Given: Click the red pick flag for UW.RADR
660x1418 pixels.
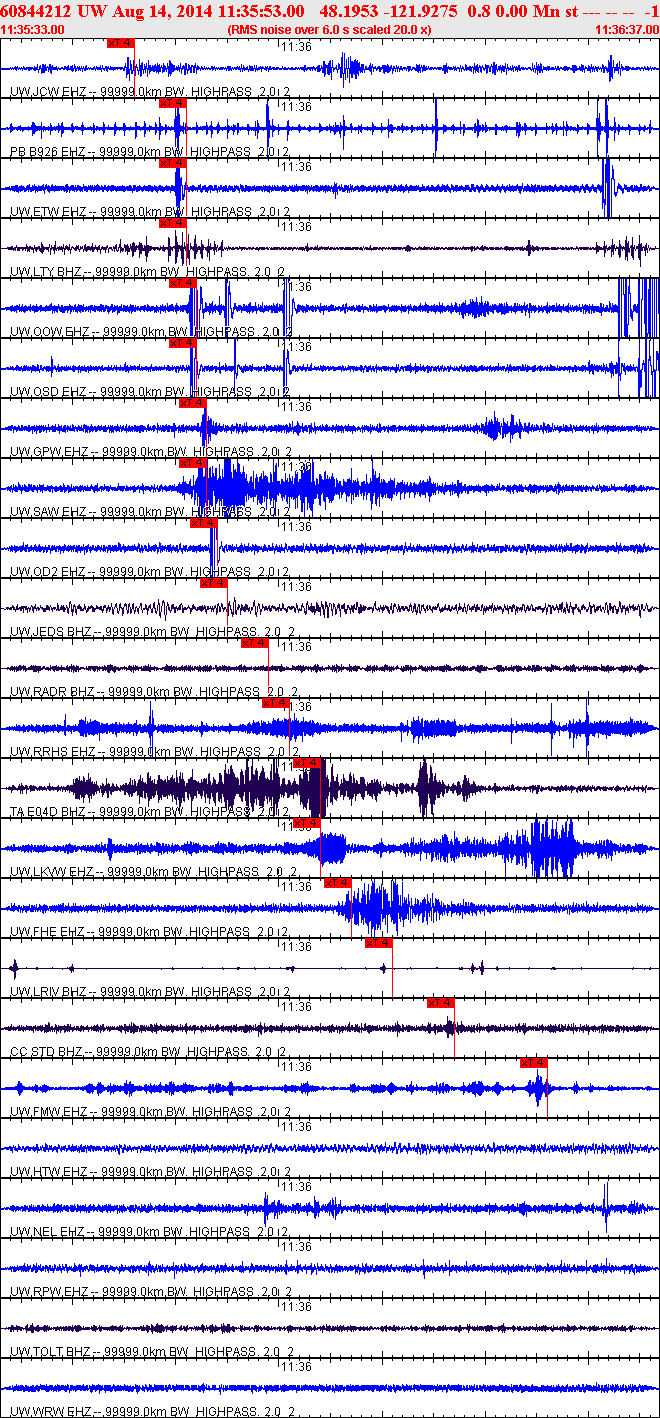Looking at the screenshot, I should [x=255, y=643].
